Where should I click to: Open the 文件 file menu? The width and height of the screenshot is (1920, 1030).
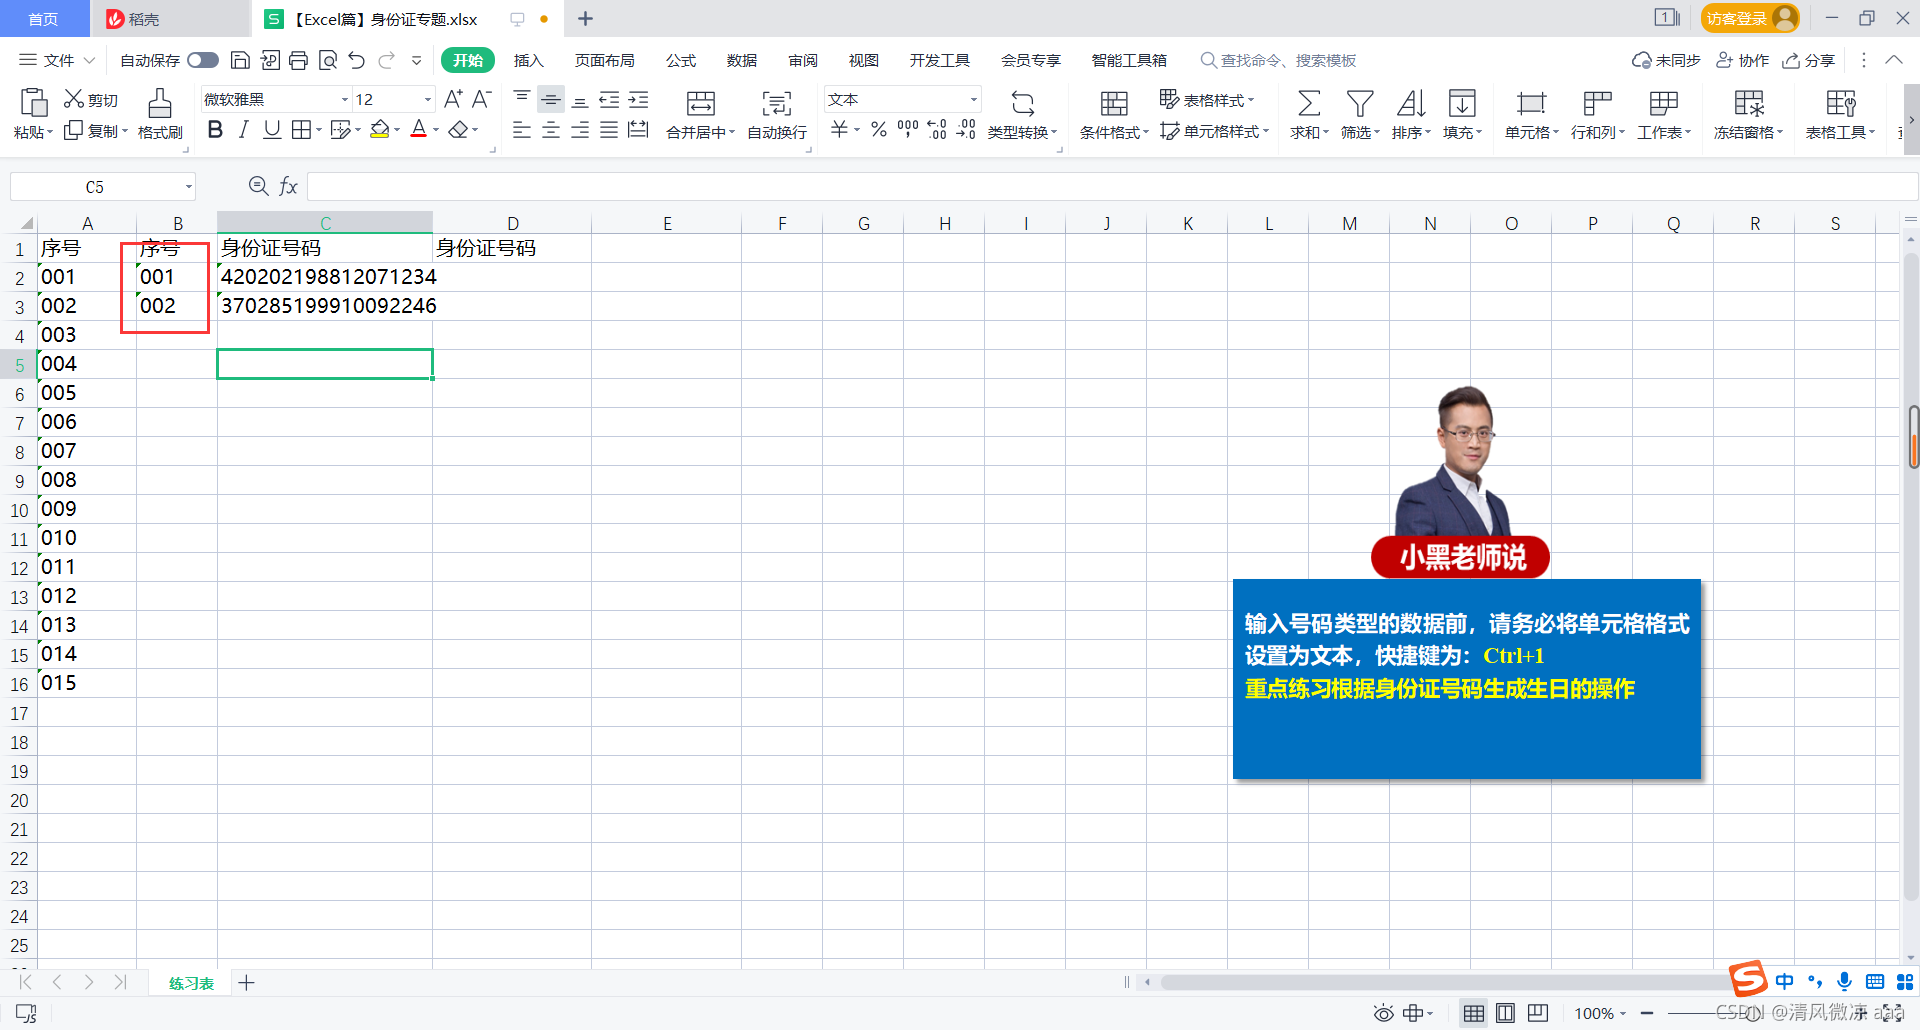coord(57,60)
